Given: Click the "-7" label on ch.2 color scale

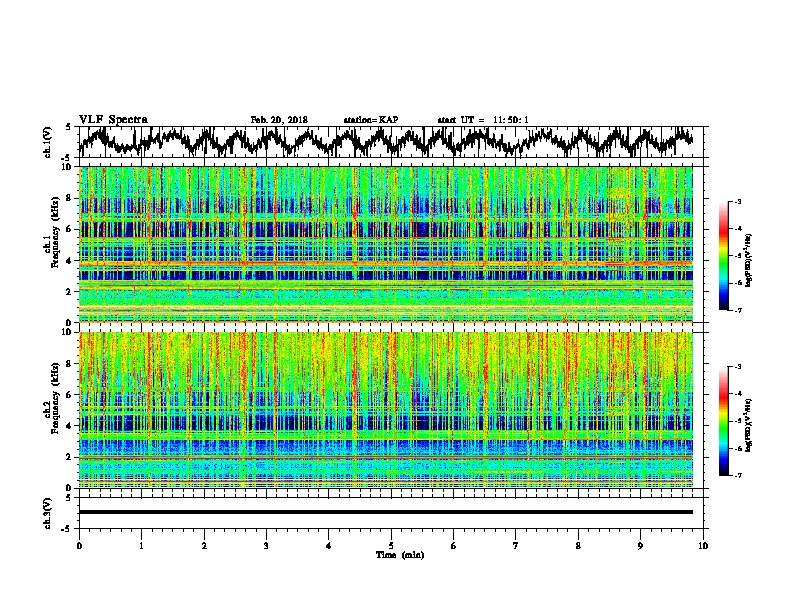Looking at the screenshot, I should coord(738,475).
